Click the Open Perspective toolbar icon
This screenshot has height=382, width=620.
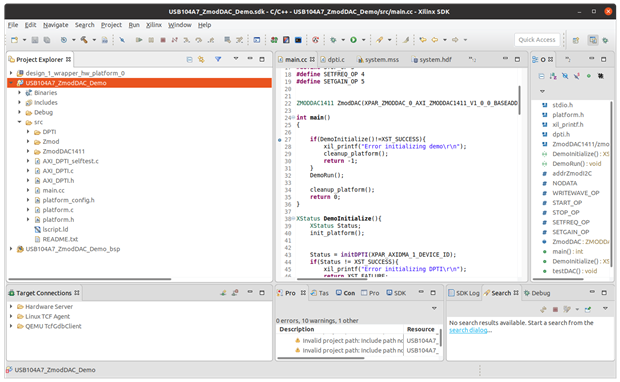click(576, 40)
